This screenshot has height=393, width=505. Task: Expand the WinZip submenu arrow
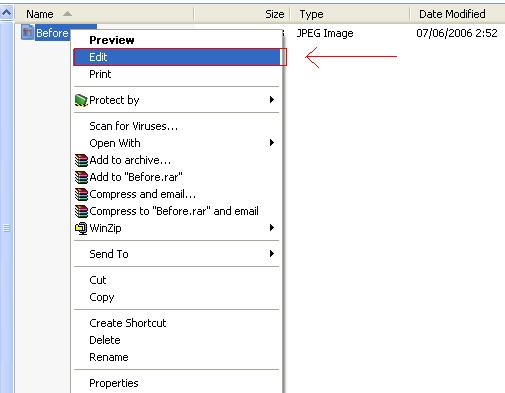(x=272, y=228)
